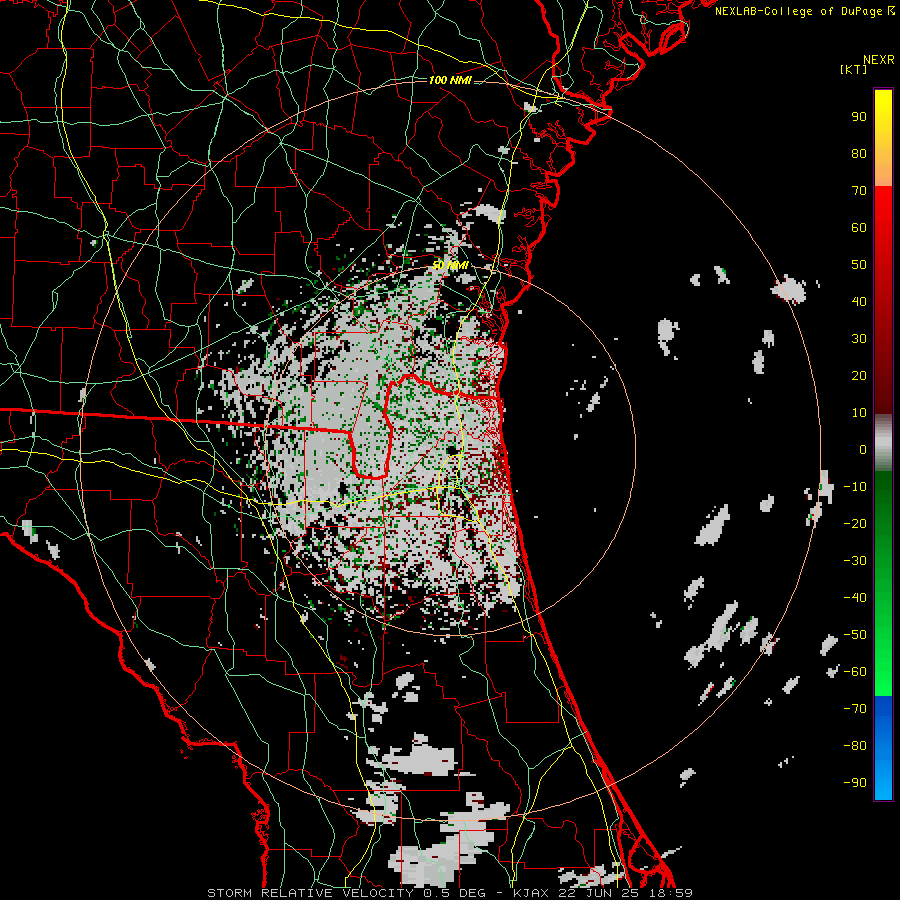
Task: Select the -40 value on velocity scale
Action: point(855,598)
